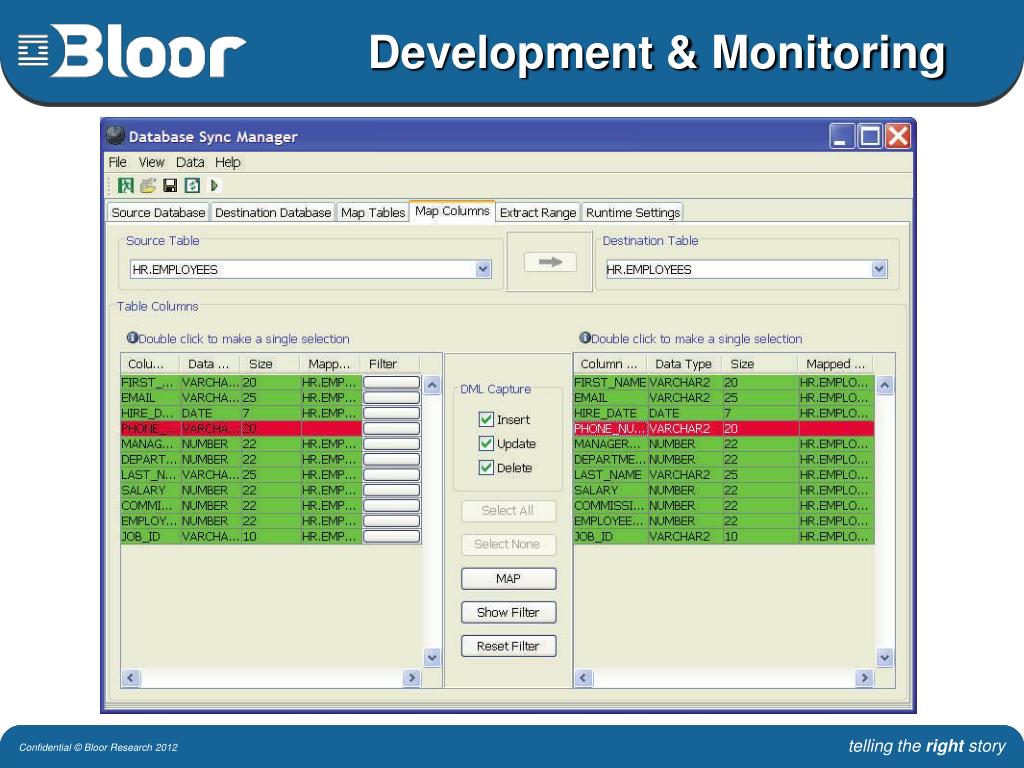Select the Map Tables tab
Viewport: 1024px width, 768px height.
(373, 212)
